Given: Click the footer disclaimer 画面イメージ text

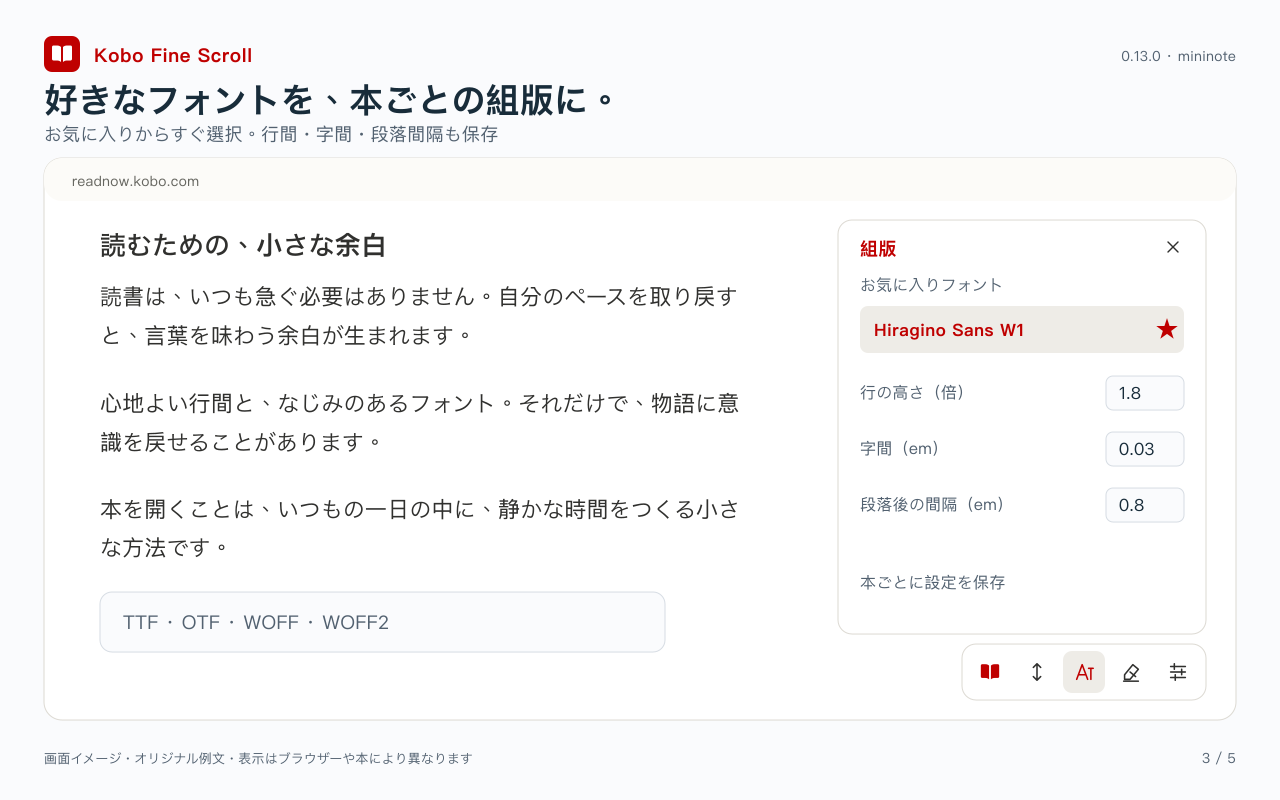Looking at the screenshot, I should pos(258,759).
